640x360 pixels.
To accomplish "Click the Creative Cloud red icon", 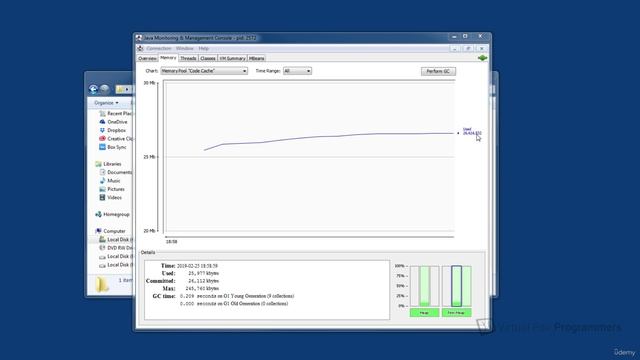I will coord(102,139).
